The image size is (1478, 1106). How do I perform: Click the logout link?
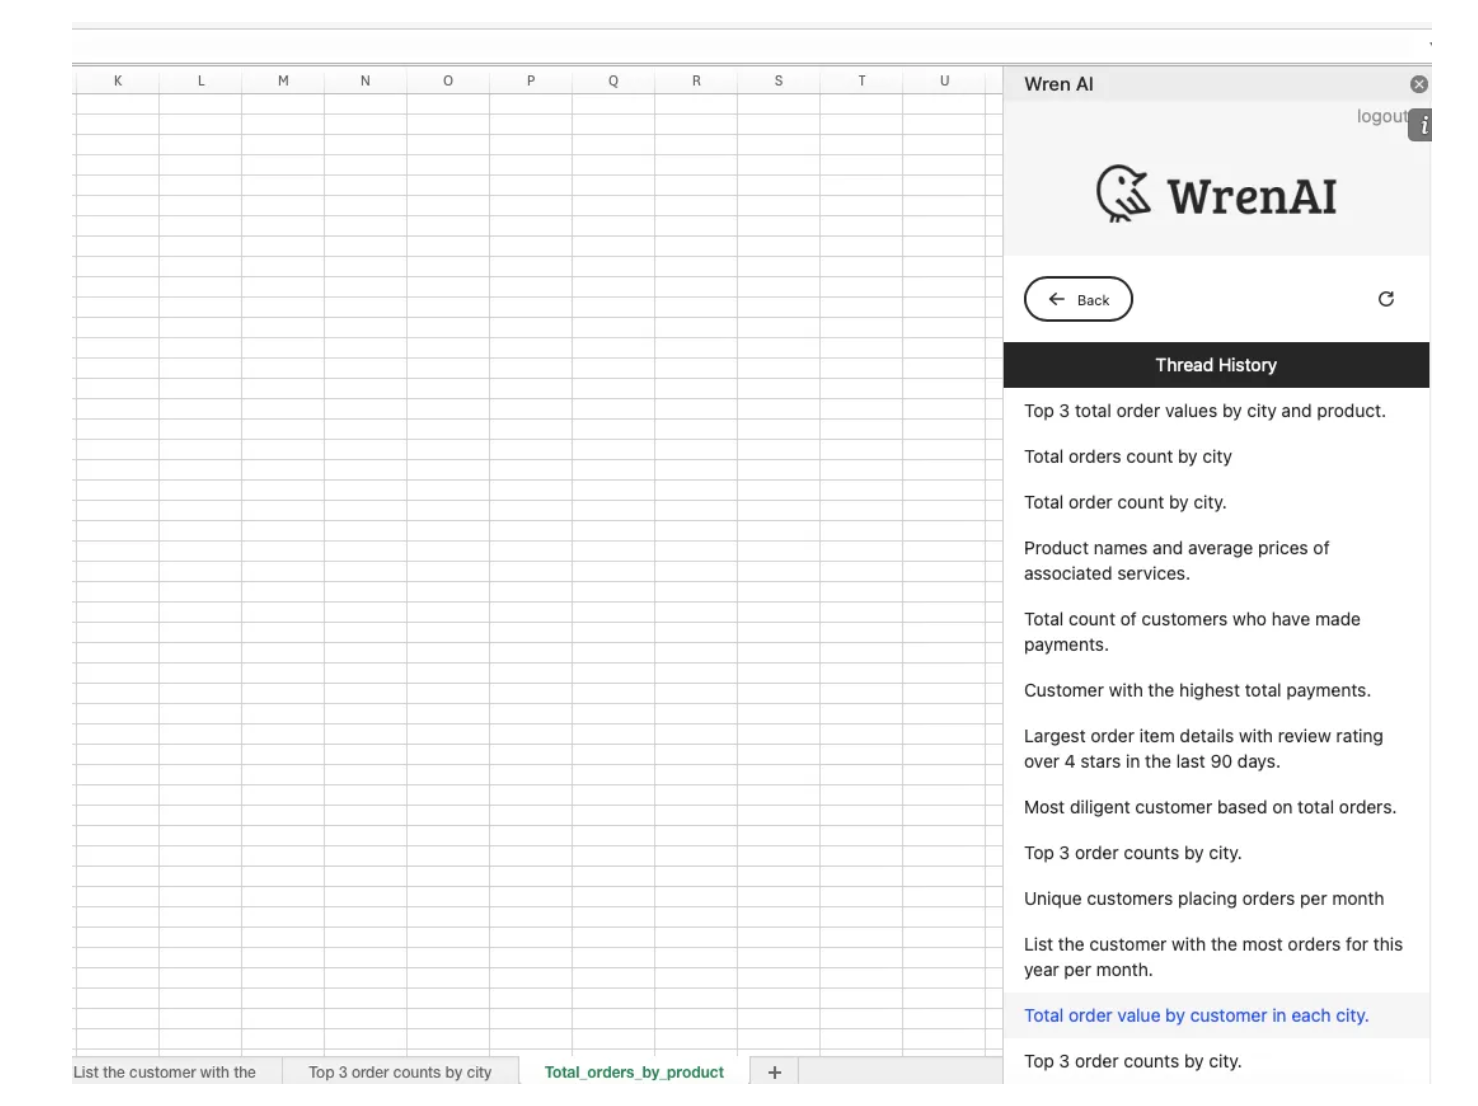point(1381,116)
